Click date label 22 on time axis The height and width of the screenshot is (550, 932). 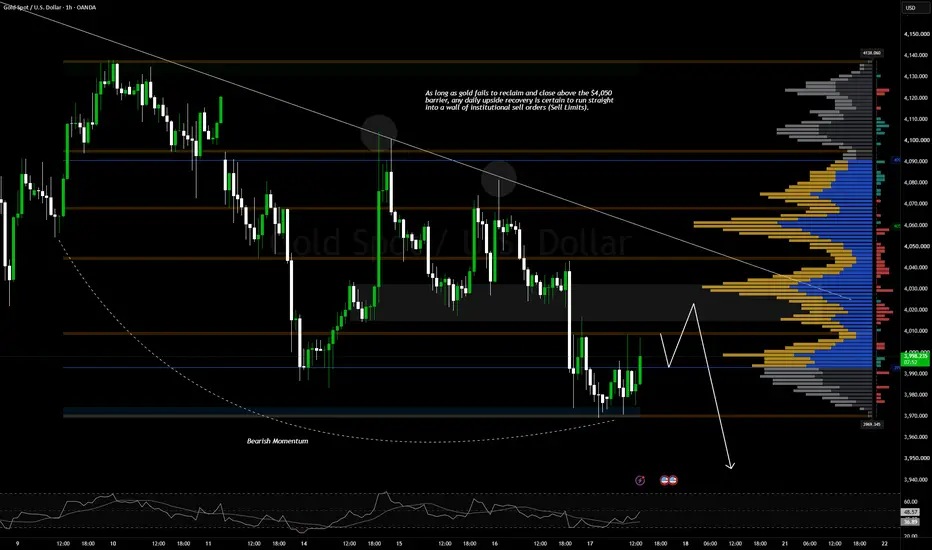click(884, 543)
